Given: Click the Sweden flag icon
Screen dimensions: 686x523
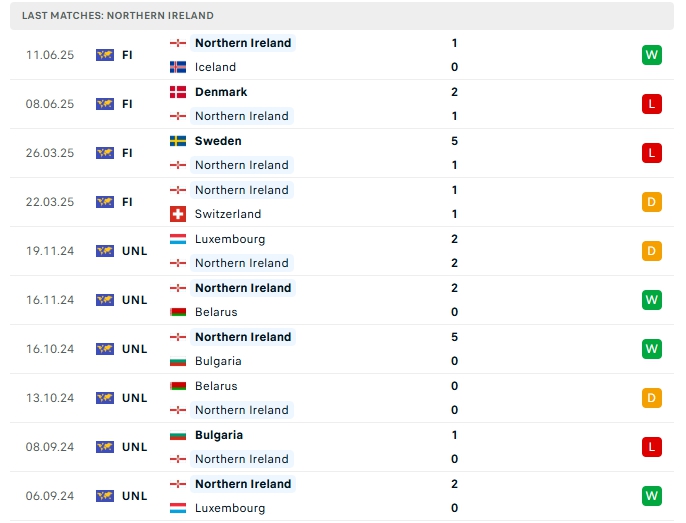Looking at the screenshot, I should coord(178,141).
